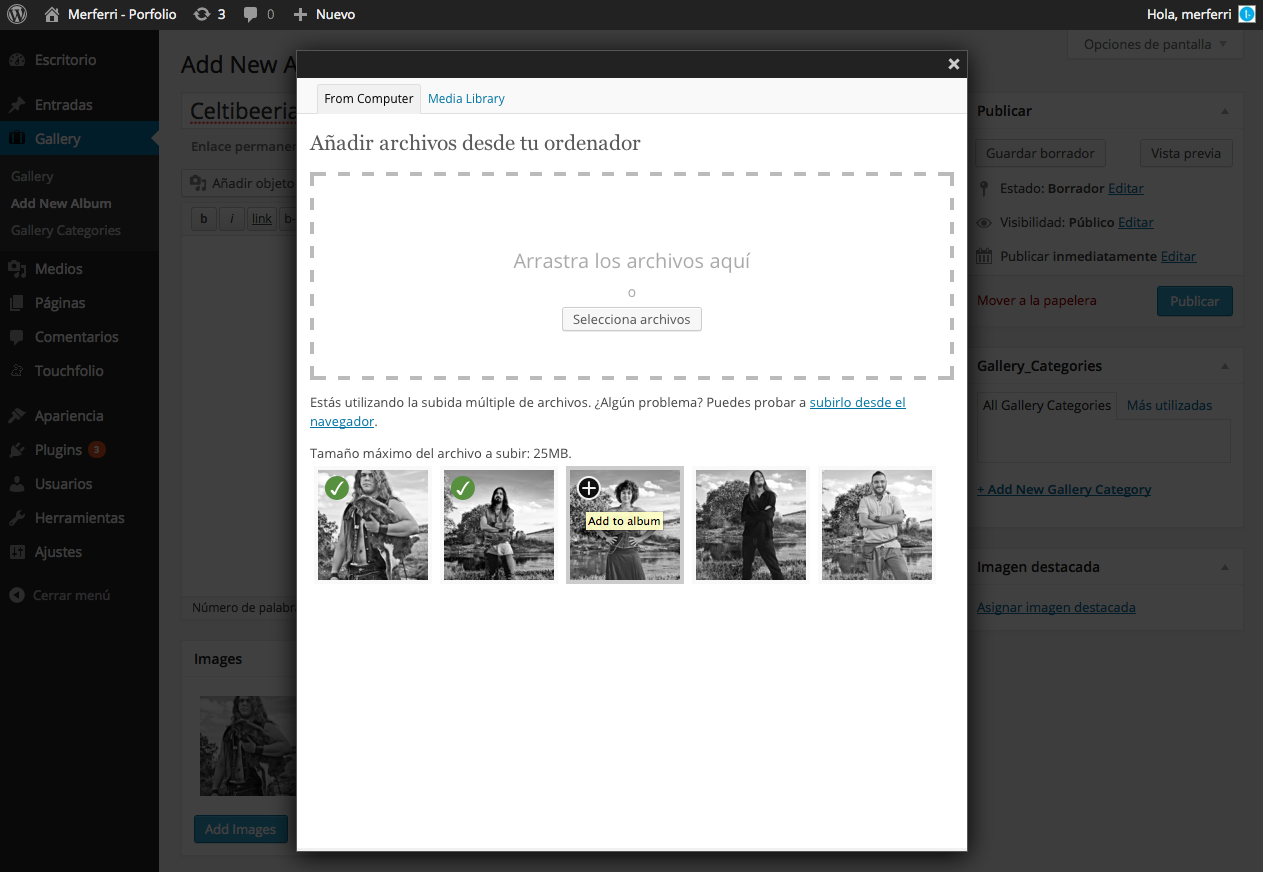This screenshot has height=872, width=1263.
Task: Click the Apariencia paintbrush icon
Action: click(x=17, y=416)
